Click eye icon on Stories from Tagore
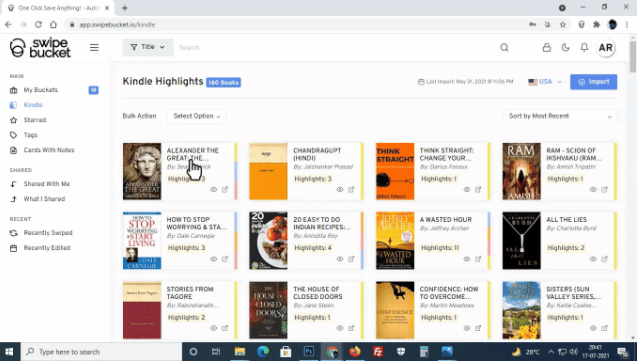Image resolution: width=637 pixels, height=361 pixels. coord(213,328)
